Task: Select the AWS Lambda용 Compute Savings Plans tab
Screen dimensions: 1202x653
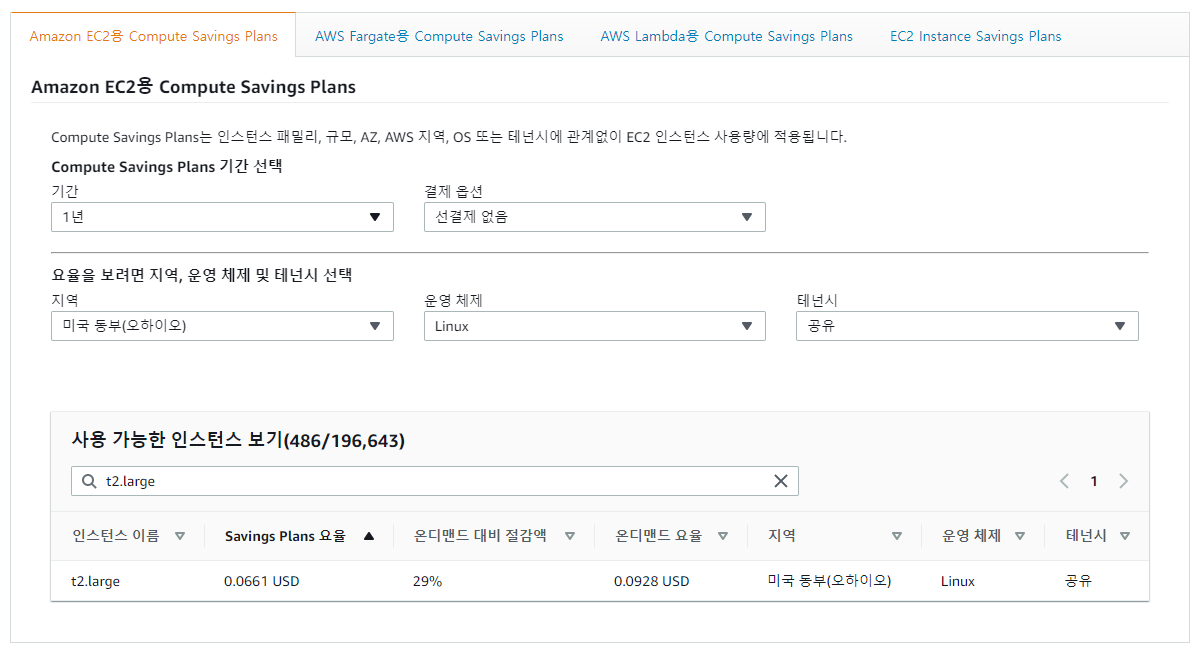Action: pos(725,35)
